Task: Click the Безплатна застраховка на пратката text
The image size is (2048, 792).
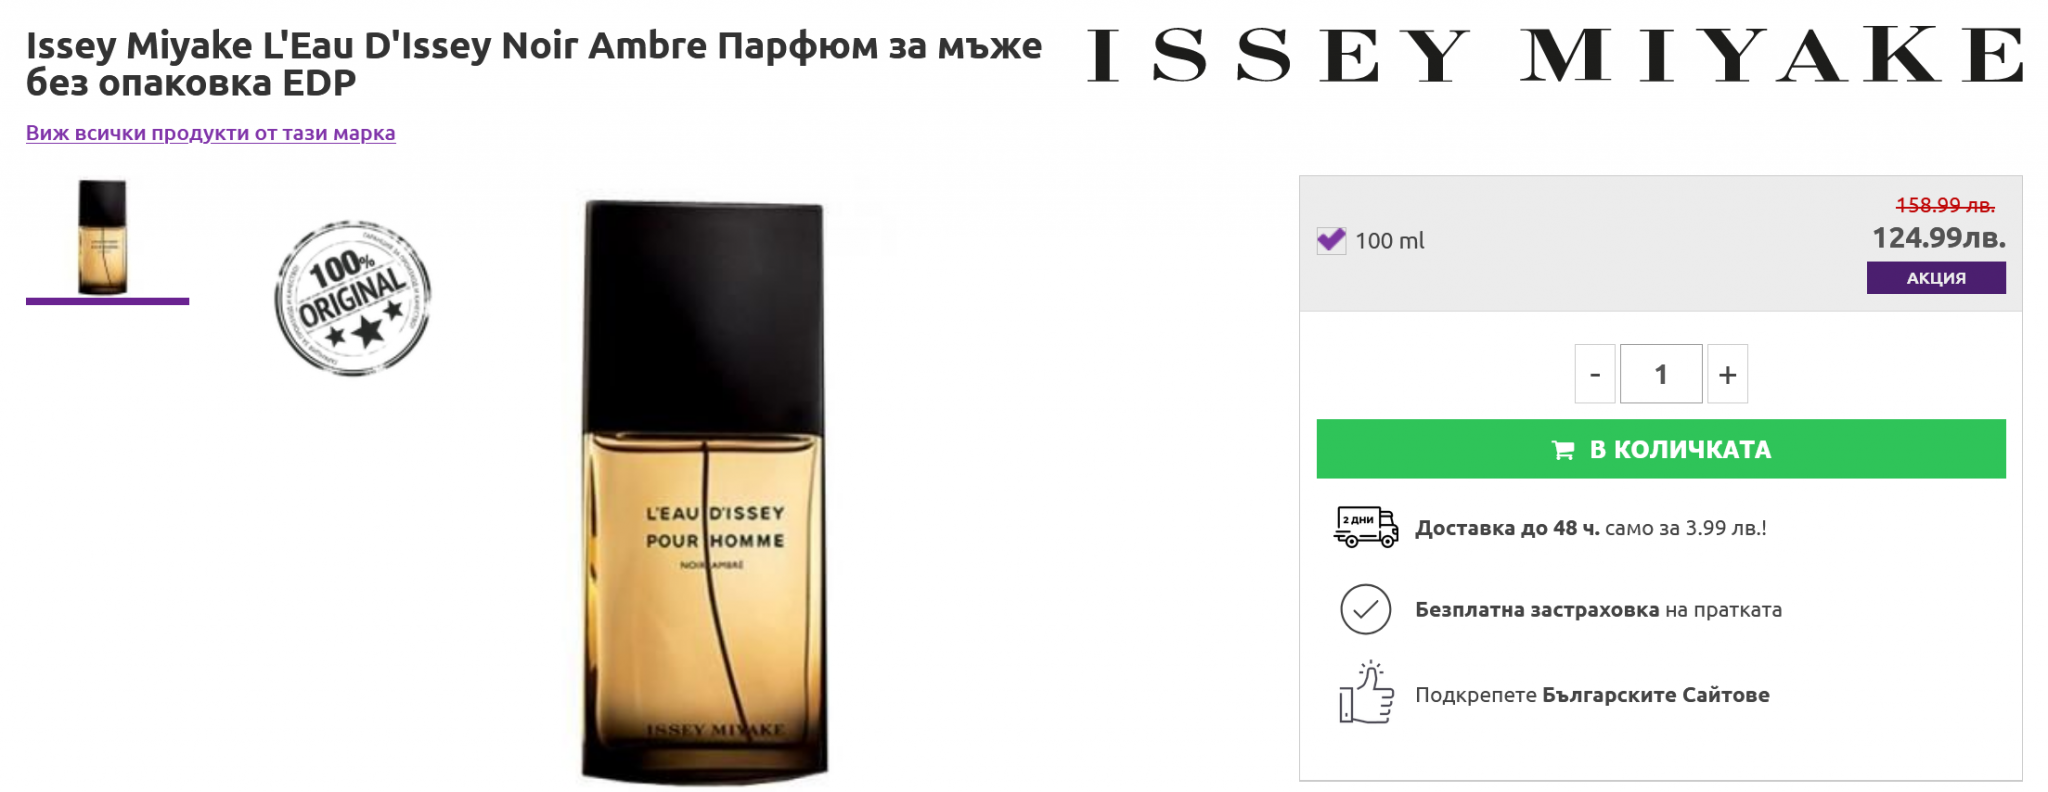Action: pos(1598,610)
